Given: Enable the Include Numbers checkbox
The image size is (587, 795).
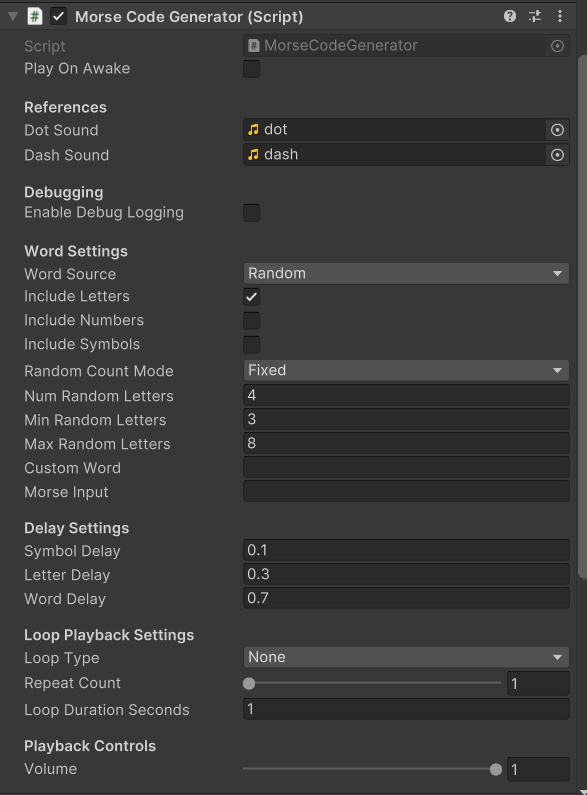Looking at the screenshot, I should [x=251, y=321].
